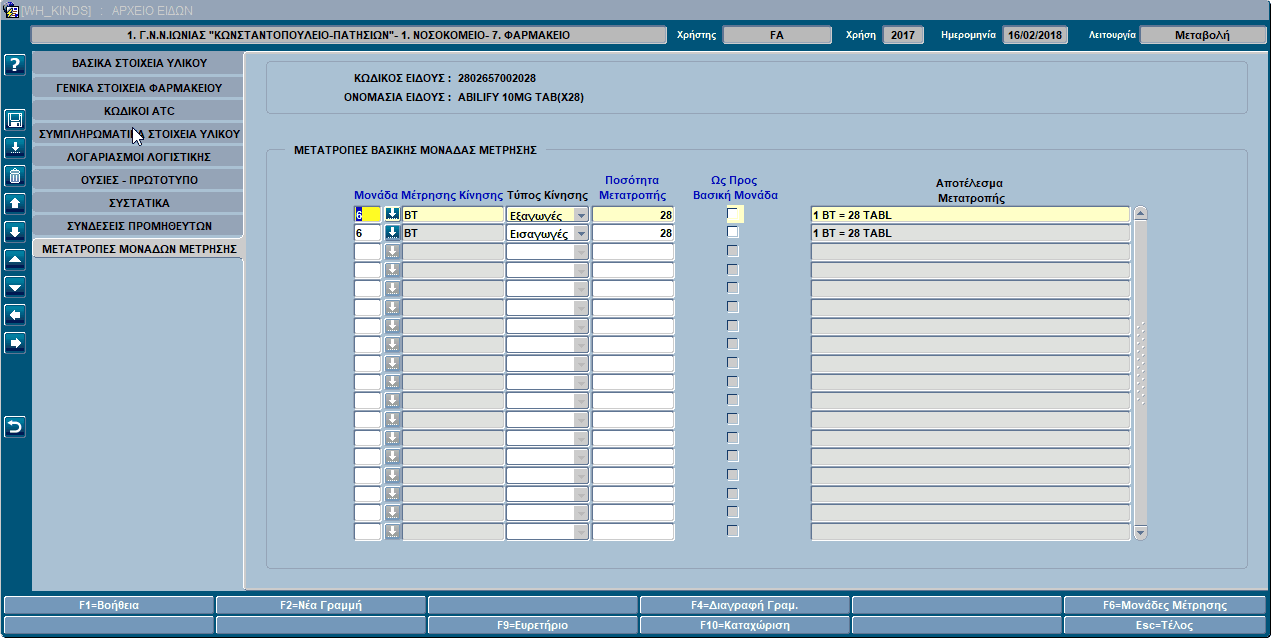
Task: Click the BT unit name field in the Εξαγωγές row
Action: click(453, 215)
